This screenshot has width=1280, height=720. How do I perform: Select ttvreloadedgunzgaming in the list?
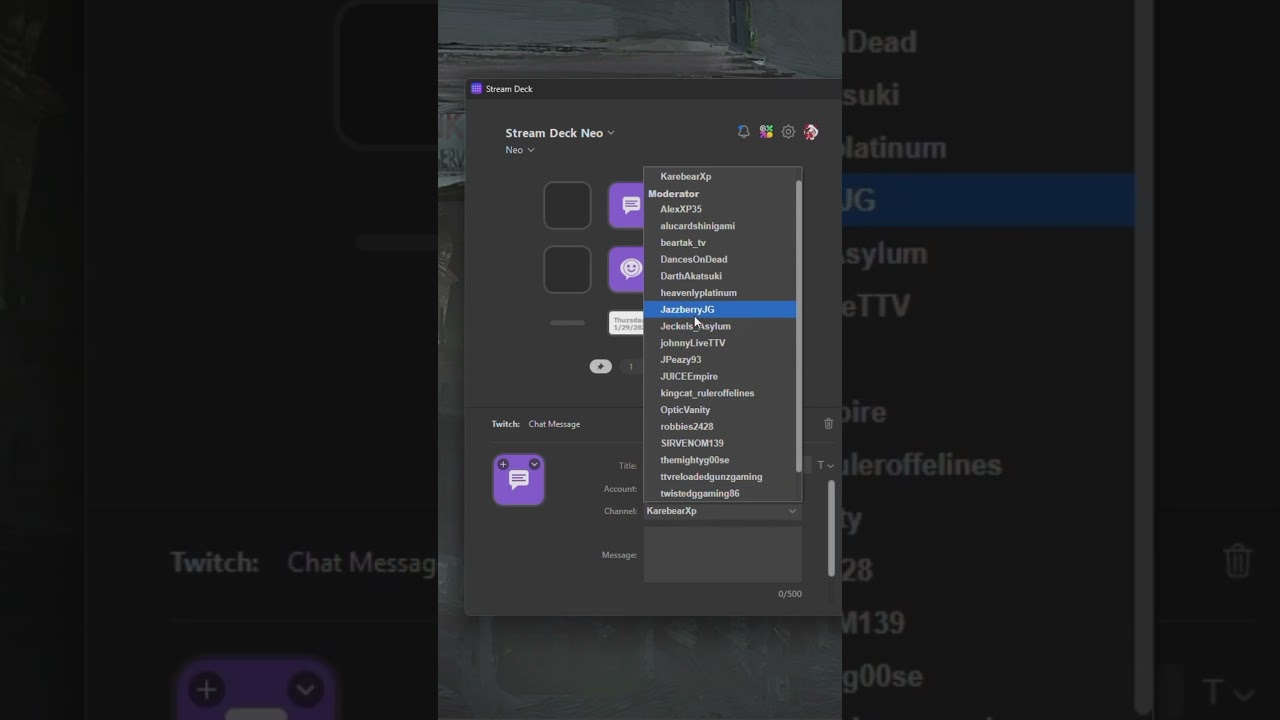719,477
